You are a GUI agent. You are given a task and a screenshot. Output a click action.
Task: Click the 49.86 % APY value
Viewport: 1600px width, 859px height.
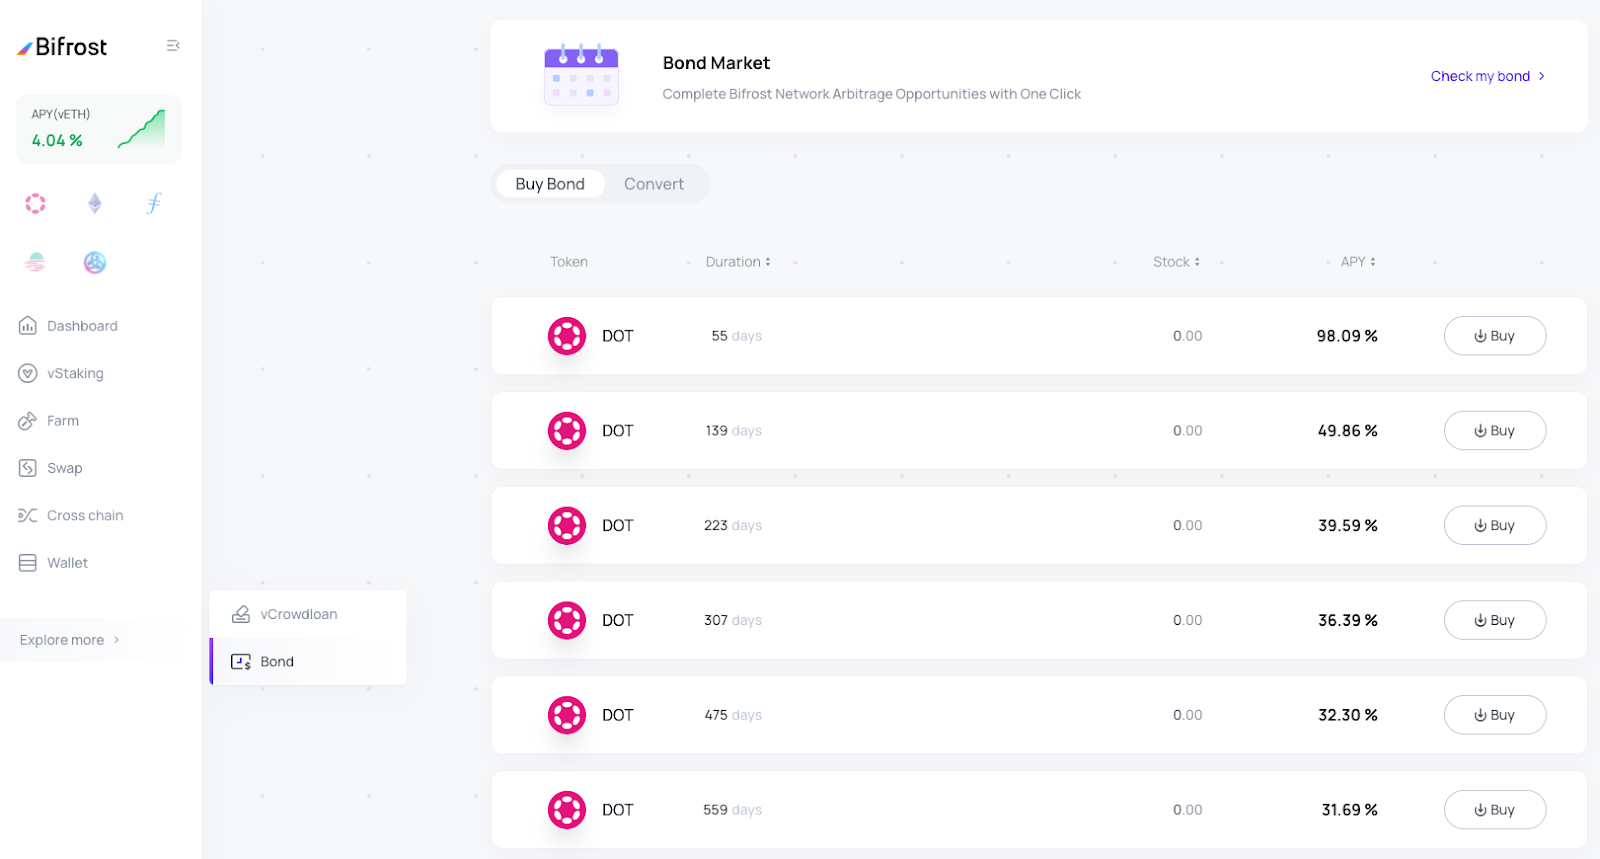[x=1347, y=431]
